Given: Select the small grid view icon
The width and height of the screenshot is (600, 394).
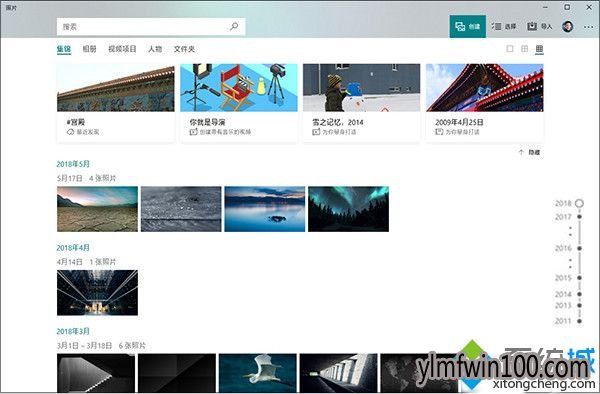Looking at the screenshot, I should coord(539,49).
